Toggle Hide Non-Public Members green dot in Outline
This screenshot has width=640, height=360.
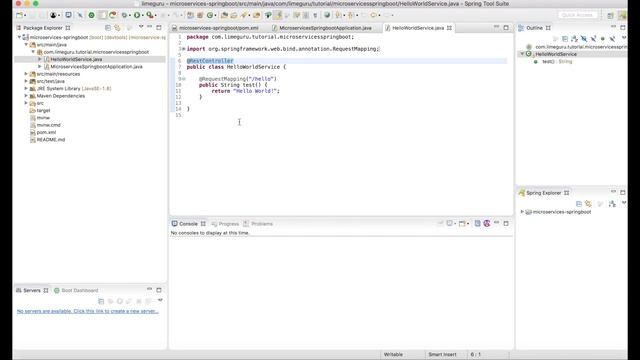coord(603,38)
